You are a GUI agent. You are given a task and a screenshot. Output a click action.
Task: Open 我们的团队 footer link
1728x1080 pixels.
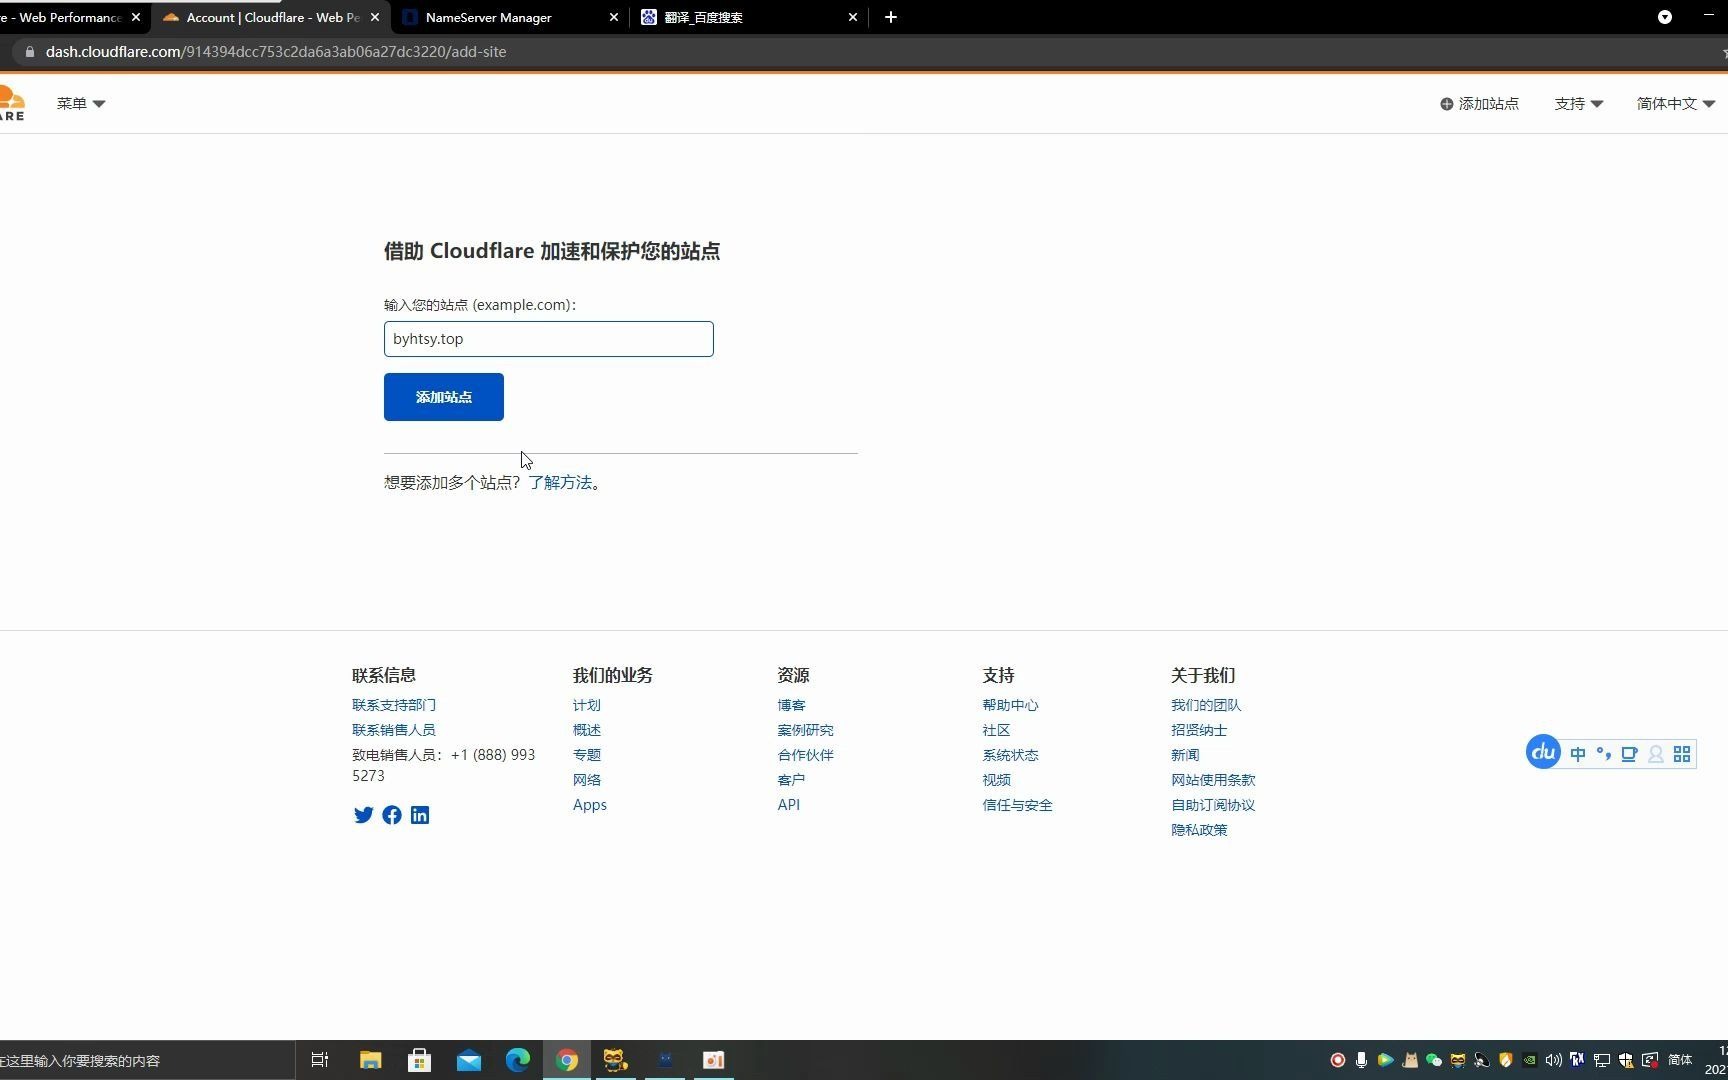[1206, 705]
